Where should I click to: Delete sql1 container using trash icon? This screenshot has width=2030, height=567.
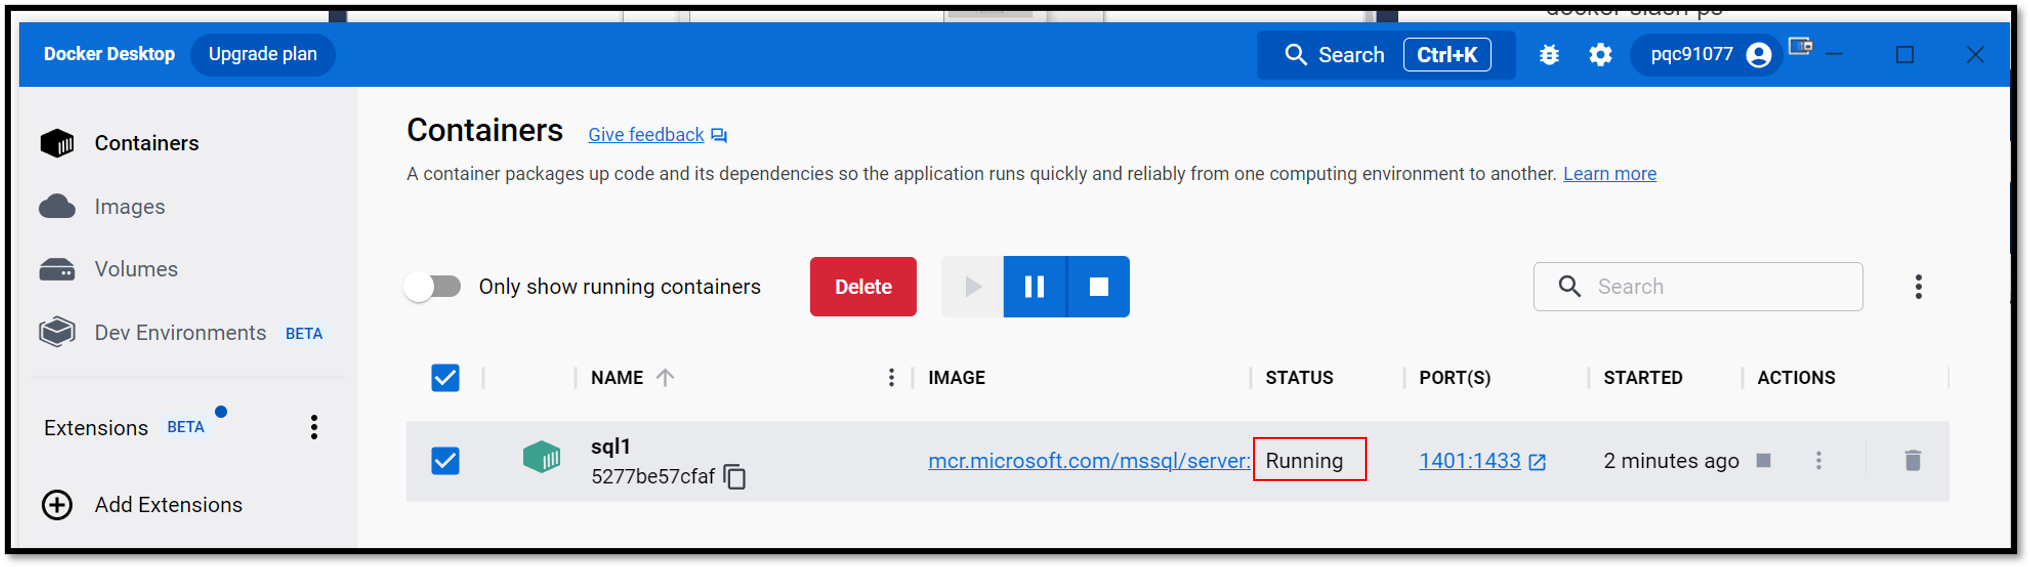click(1912, 460)
